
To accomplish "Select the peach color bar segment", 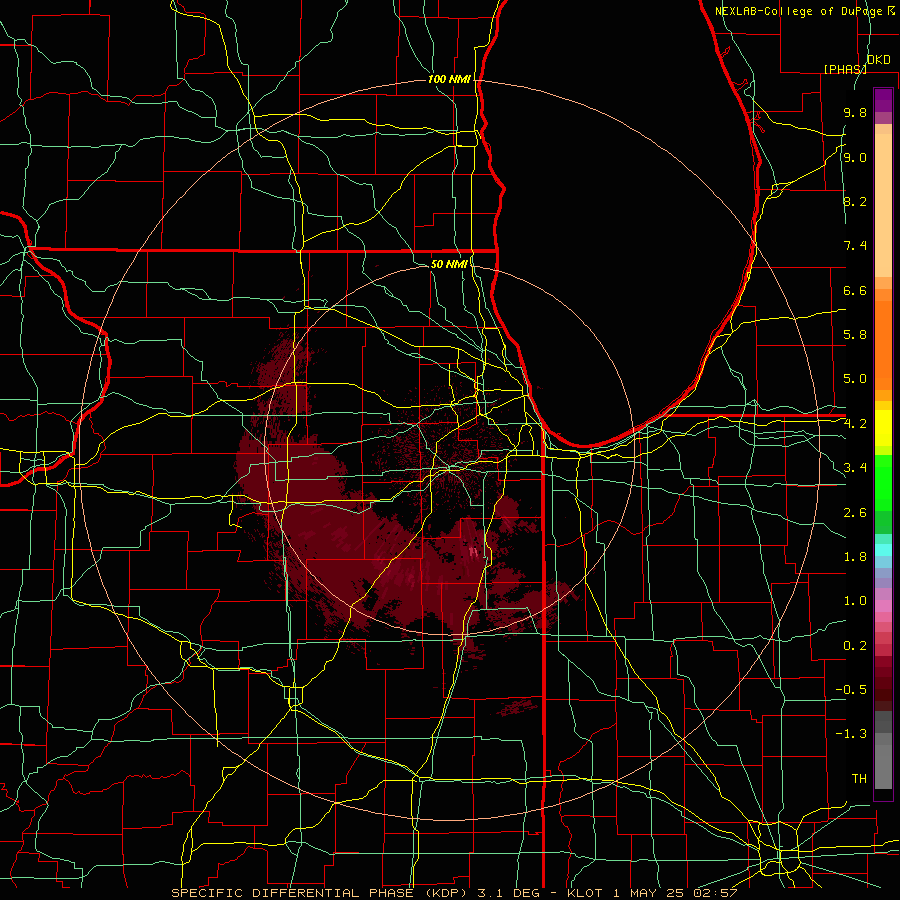I will pos(883,205).
